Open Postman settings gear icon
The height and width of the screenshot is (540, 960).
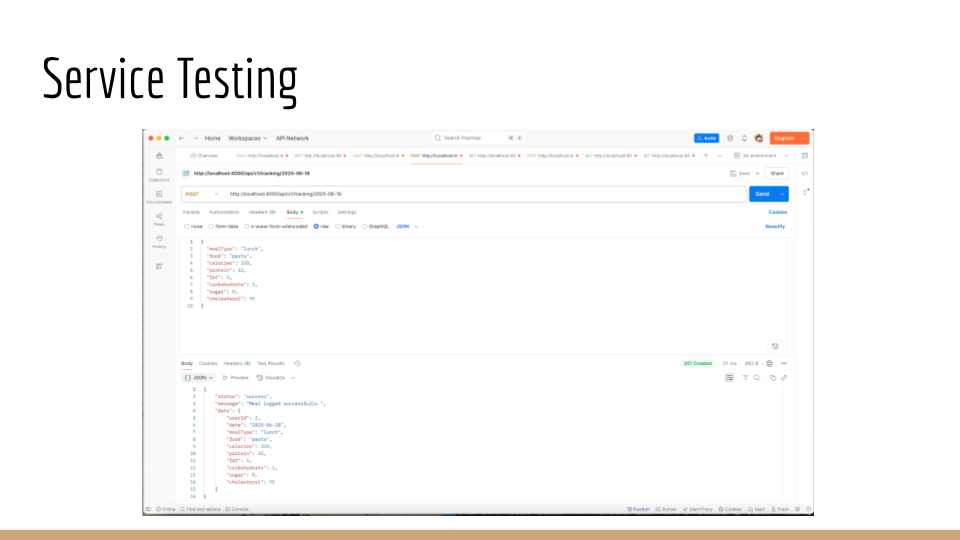tap(731, 138)
